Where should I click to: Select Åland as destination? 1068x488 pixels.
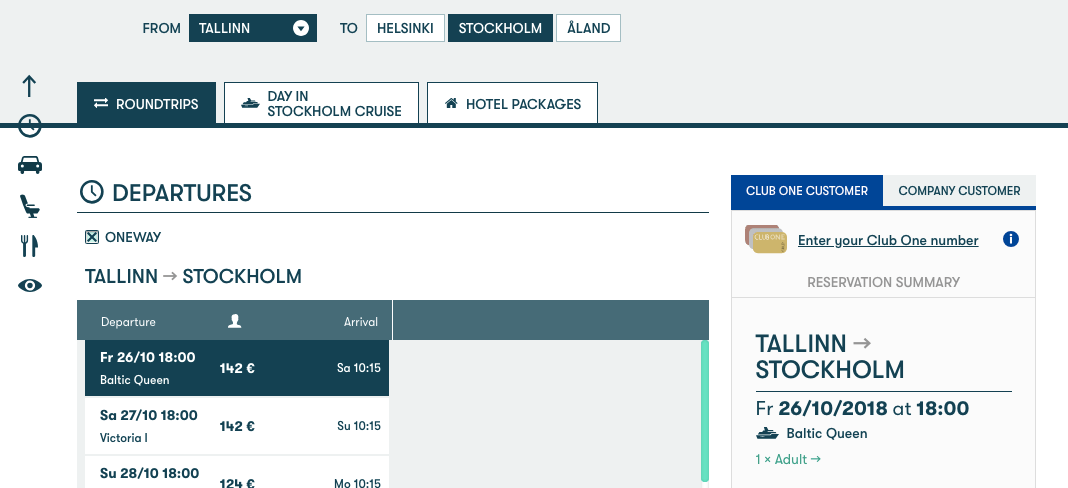[588, 28]
